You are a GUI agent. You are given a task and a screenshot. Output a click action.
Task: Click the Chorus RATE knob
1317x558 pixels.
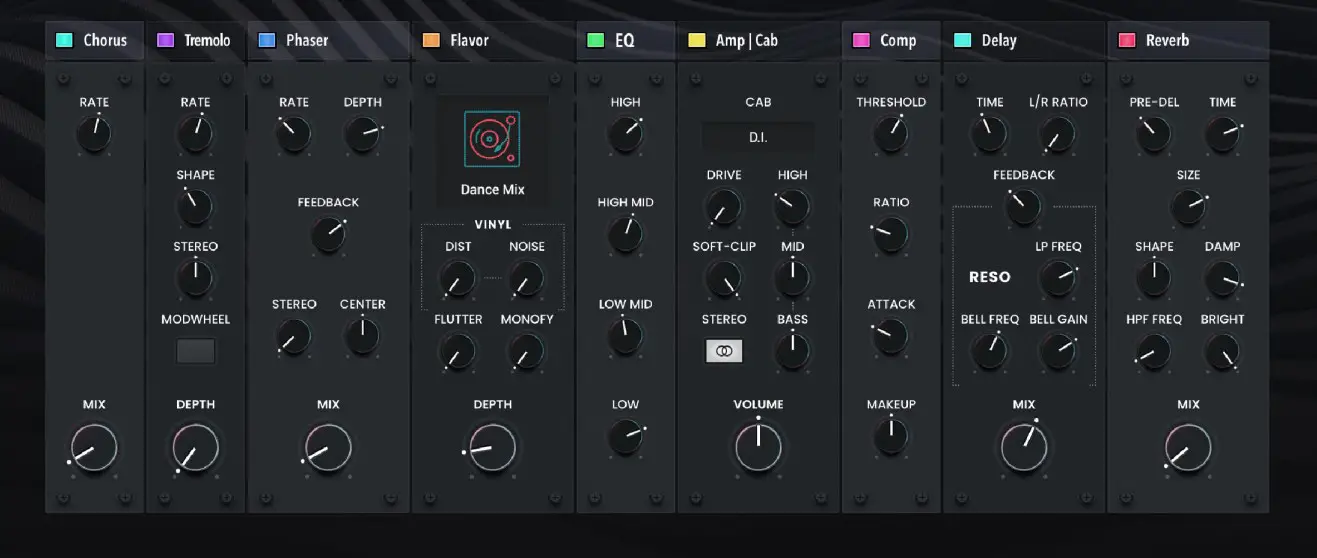94,134
